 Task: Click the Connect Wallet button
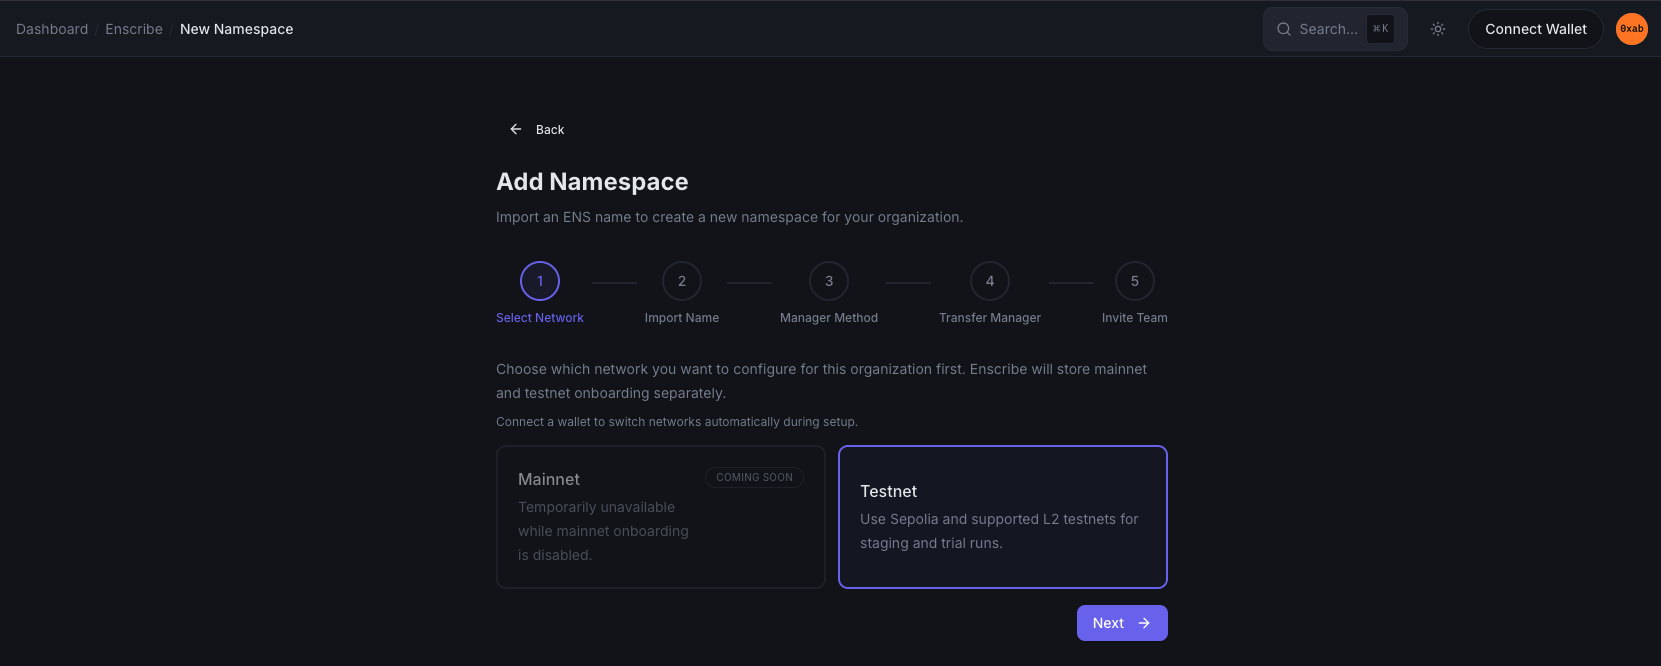[1536, 29]
